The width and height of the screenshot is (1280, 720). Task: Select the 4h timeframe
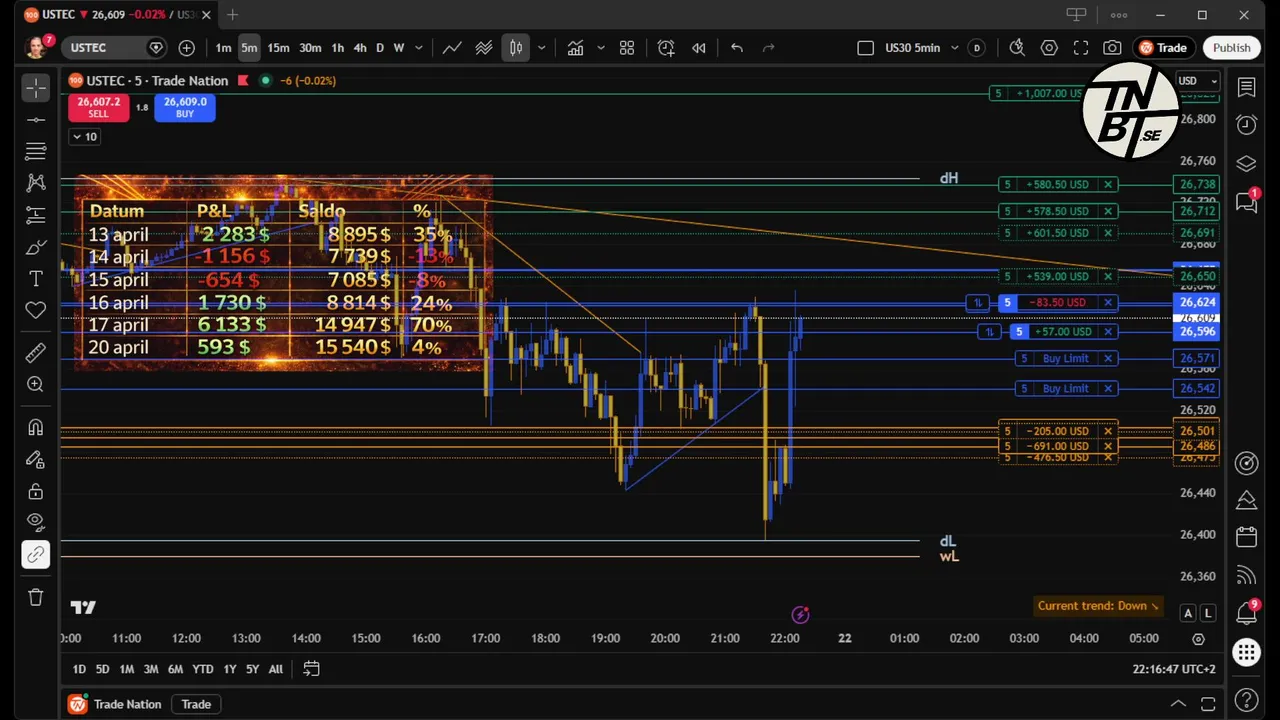click(x=360, y=48)
